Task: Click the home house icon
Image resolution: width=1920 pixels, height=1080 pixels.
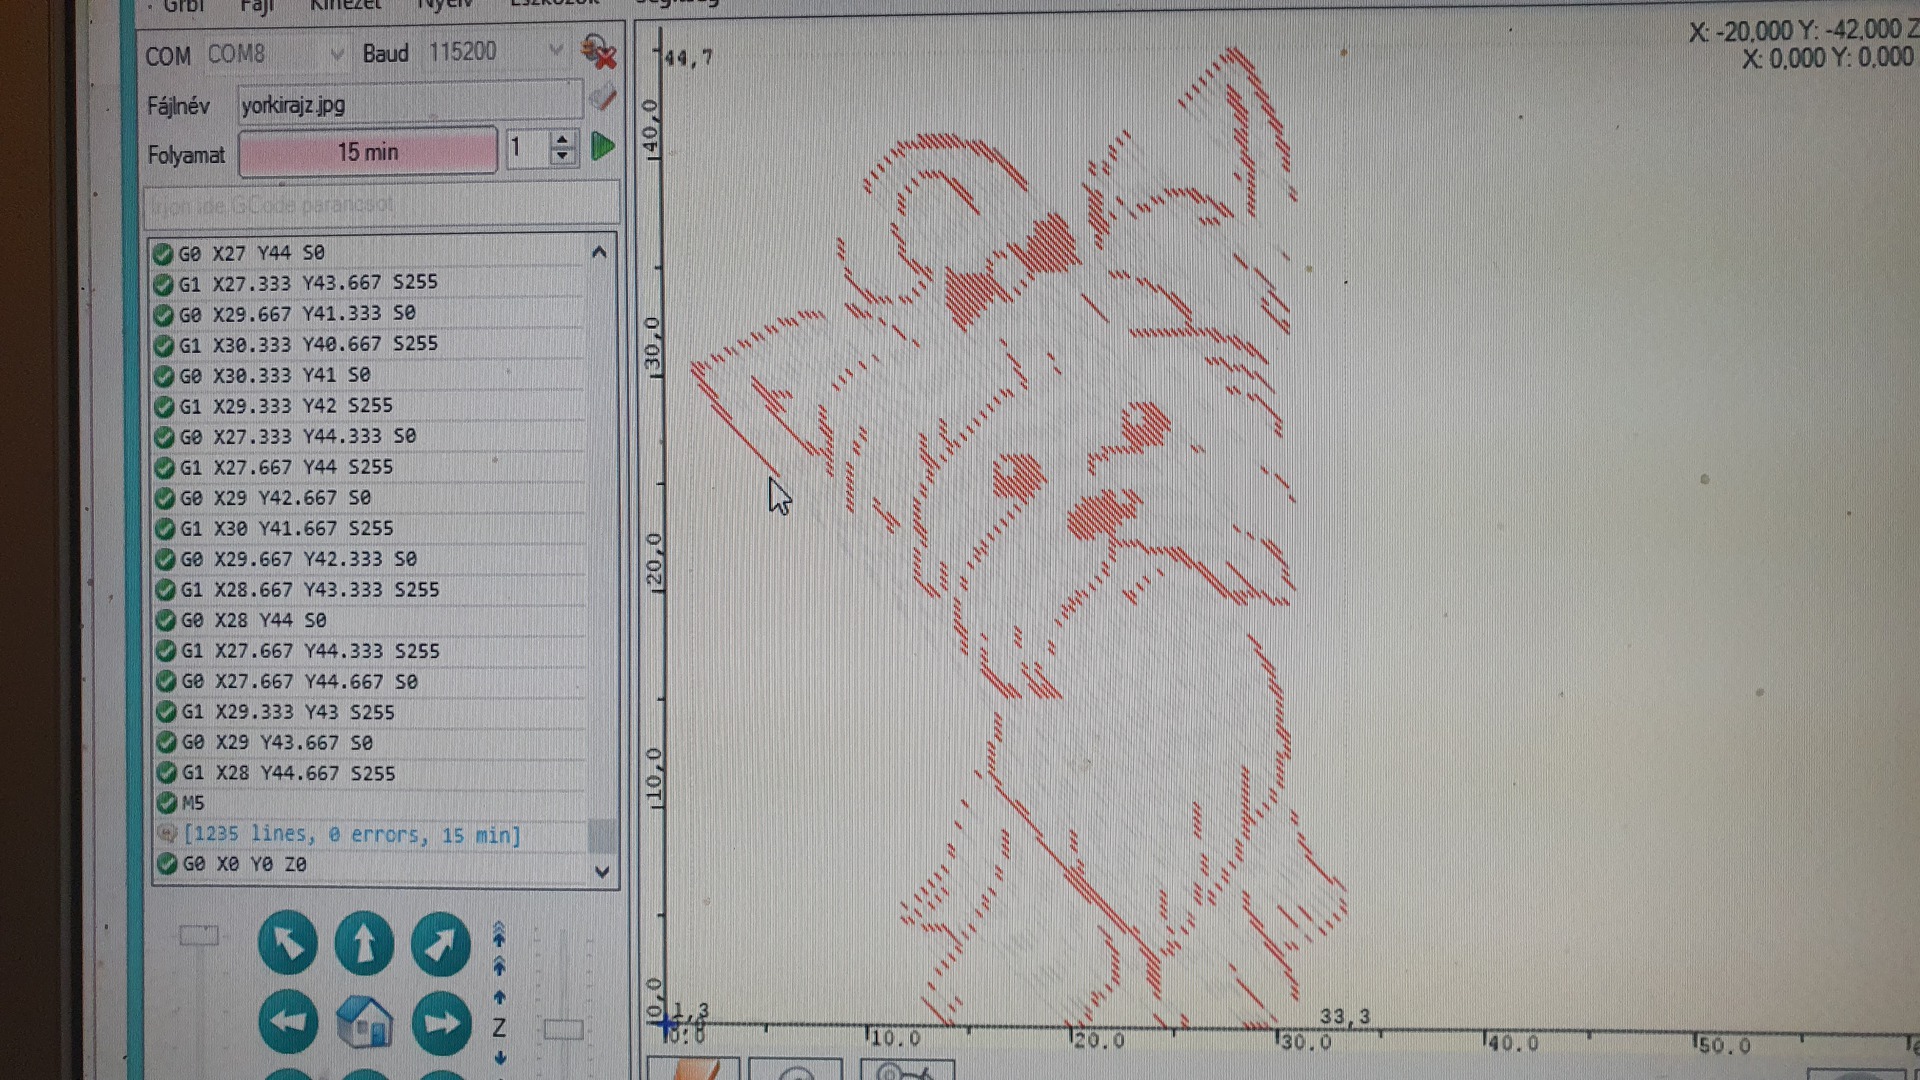Action: point(365,1023)
